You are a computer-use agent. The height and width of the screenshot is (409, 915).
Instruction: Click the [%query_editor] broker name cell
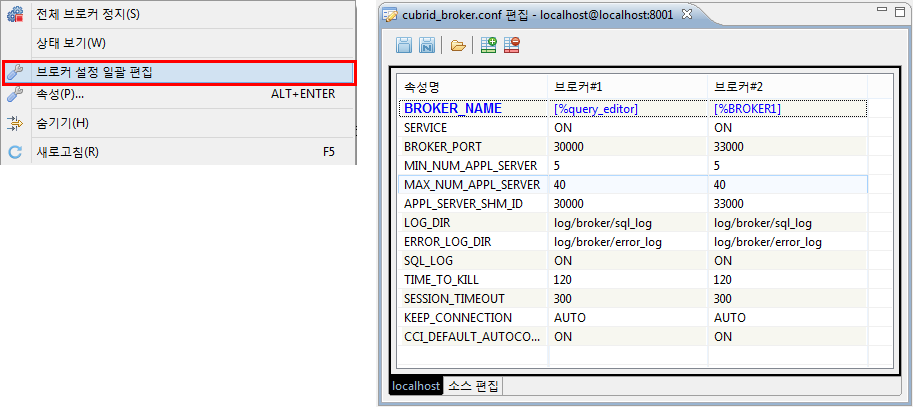pos(595,108)
